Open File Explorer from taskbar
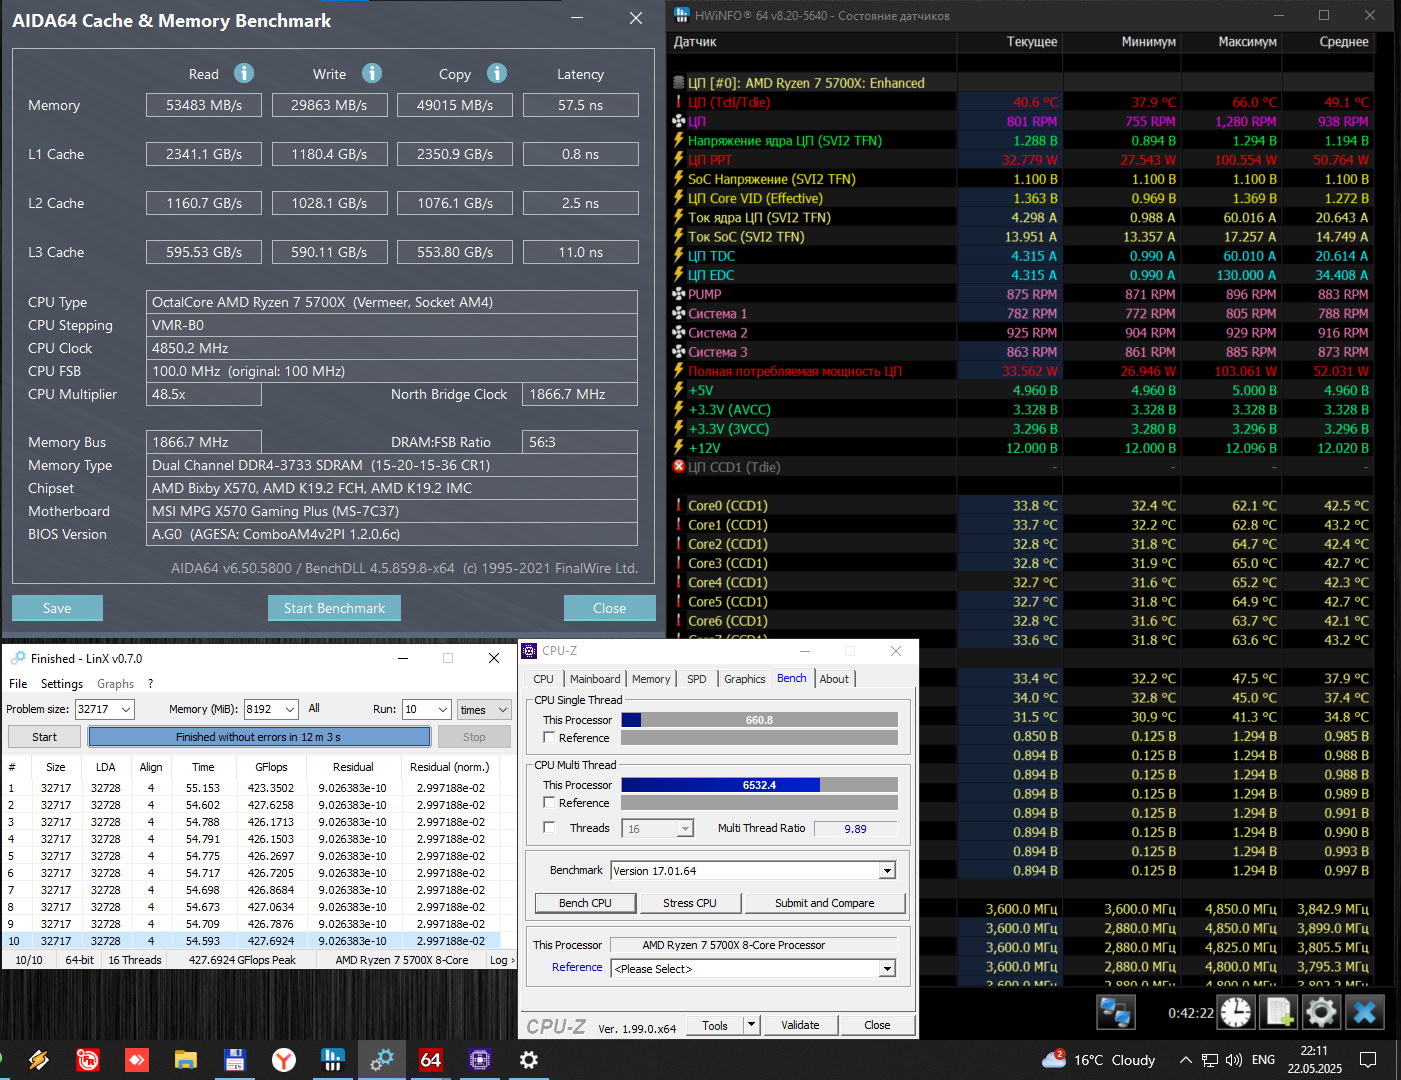The width and height of the screenshot is (1401, 1080). 186,1060
